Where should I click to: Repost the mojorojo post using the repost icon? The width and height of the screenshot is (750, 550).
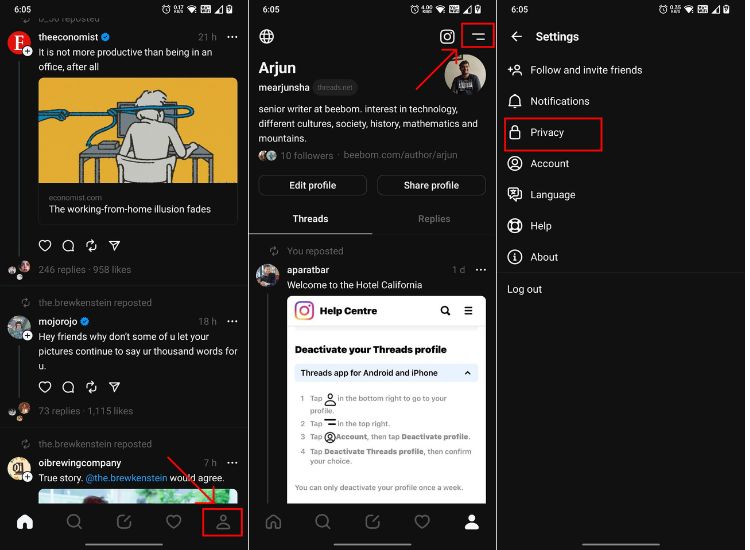tap(91, 386)
